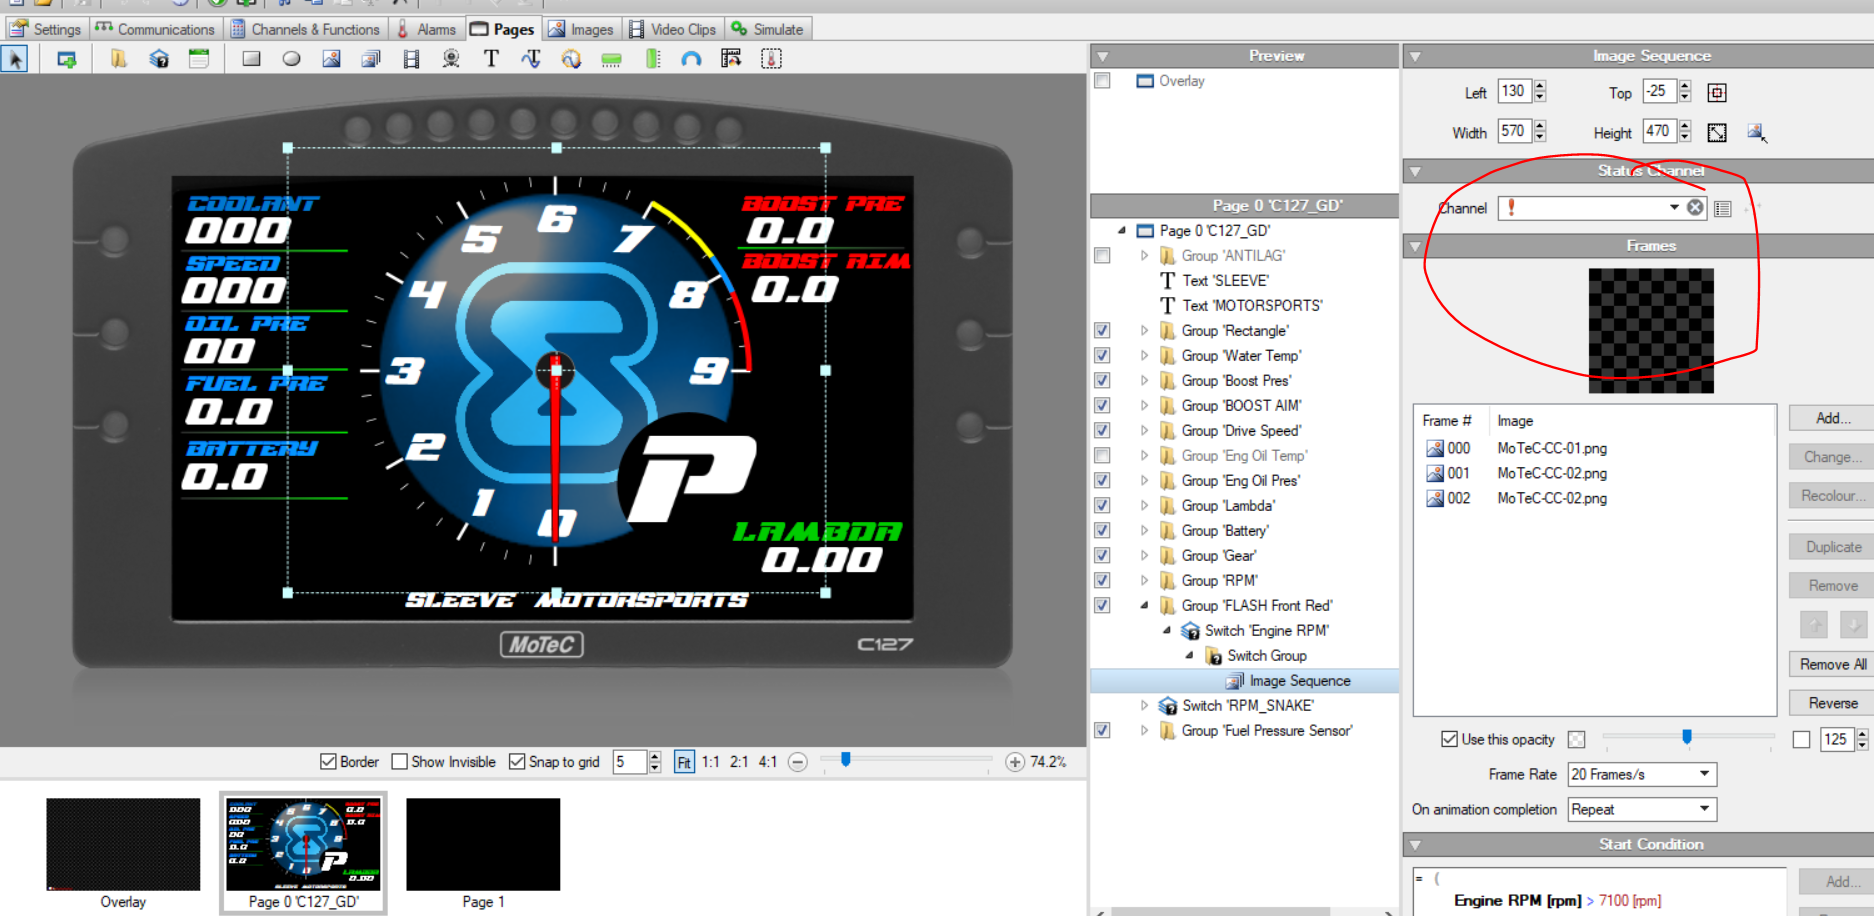The width and height of the screenshot is (1874, 916).
Task: Click the canvas zoom slider
Action: tap(846, 760)
